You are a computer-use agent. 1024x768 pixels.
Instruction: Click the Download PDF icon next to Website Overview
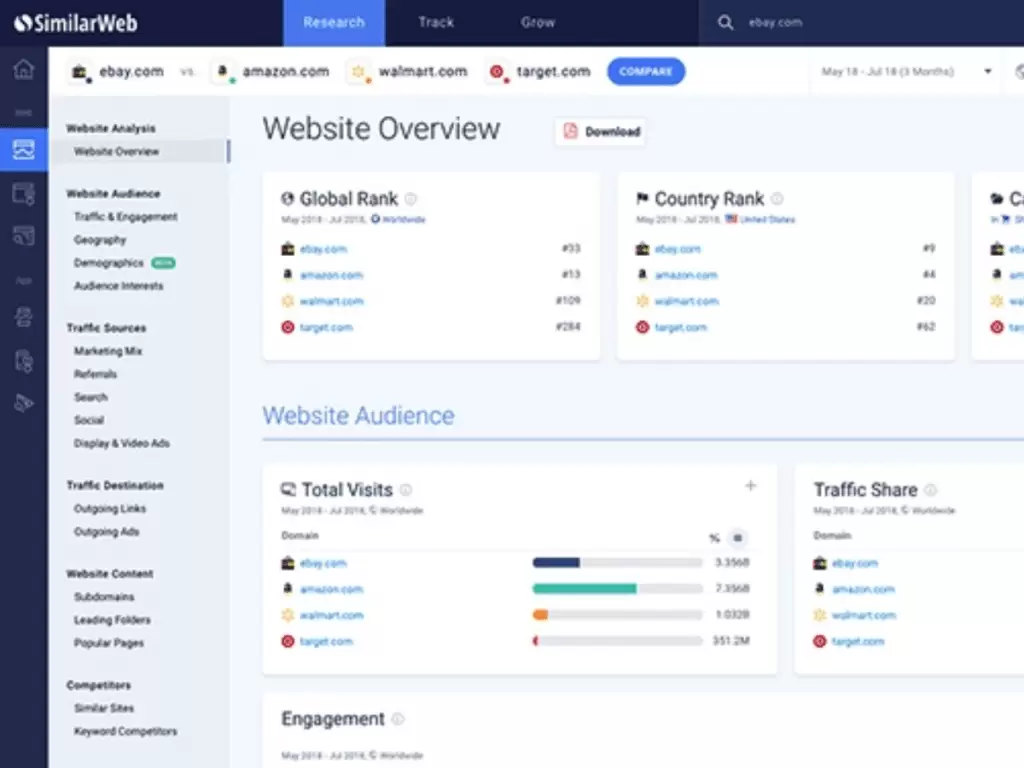coord(570,131)
